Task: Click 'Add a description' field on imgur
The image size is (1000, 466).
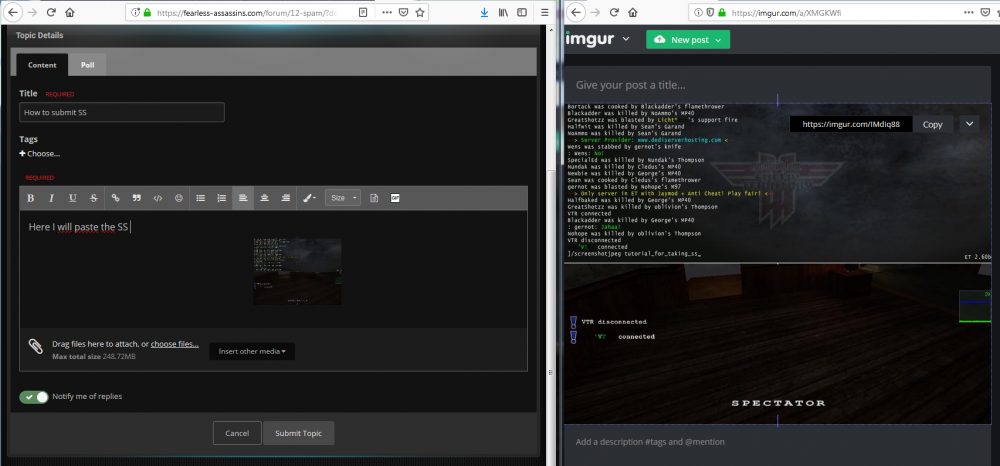Action: 650,442
